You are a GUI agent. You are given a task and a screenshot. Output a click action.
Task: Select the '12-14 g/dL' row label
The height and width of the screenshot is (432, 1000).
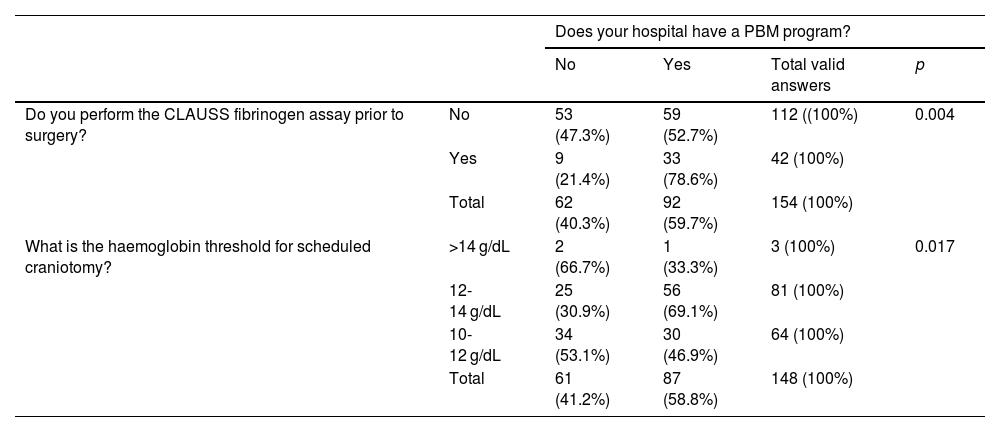[x=476, y=299]
